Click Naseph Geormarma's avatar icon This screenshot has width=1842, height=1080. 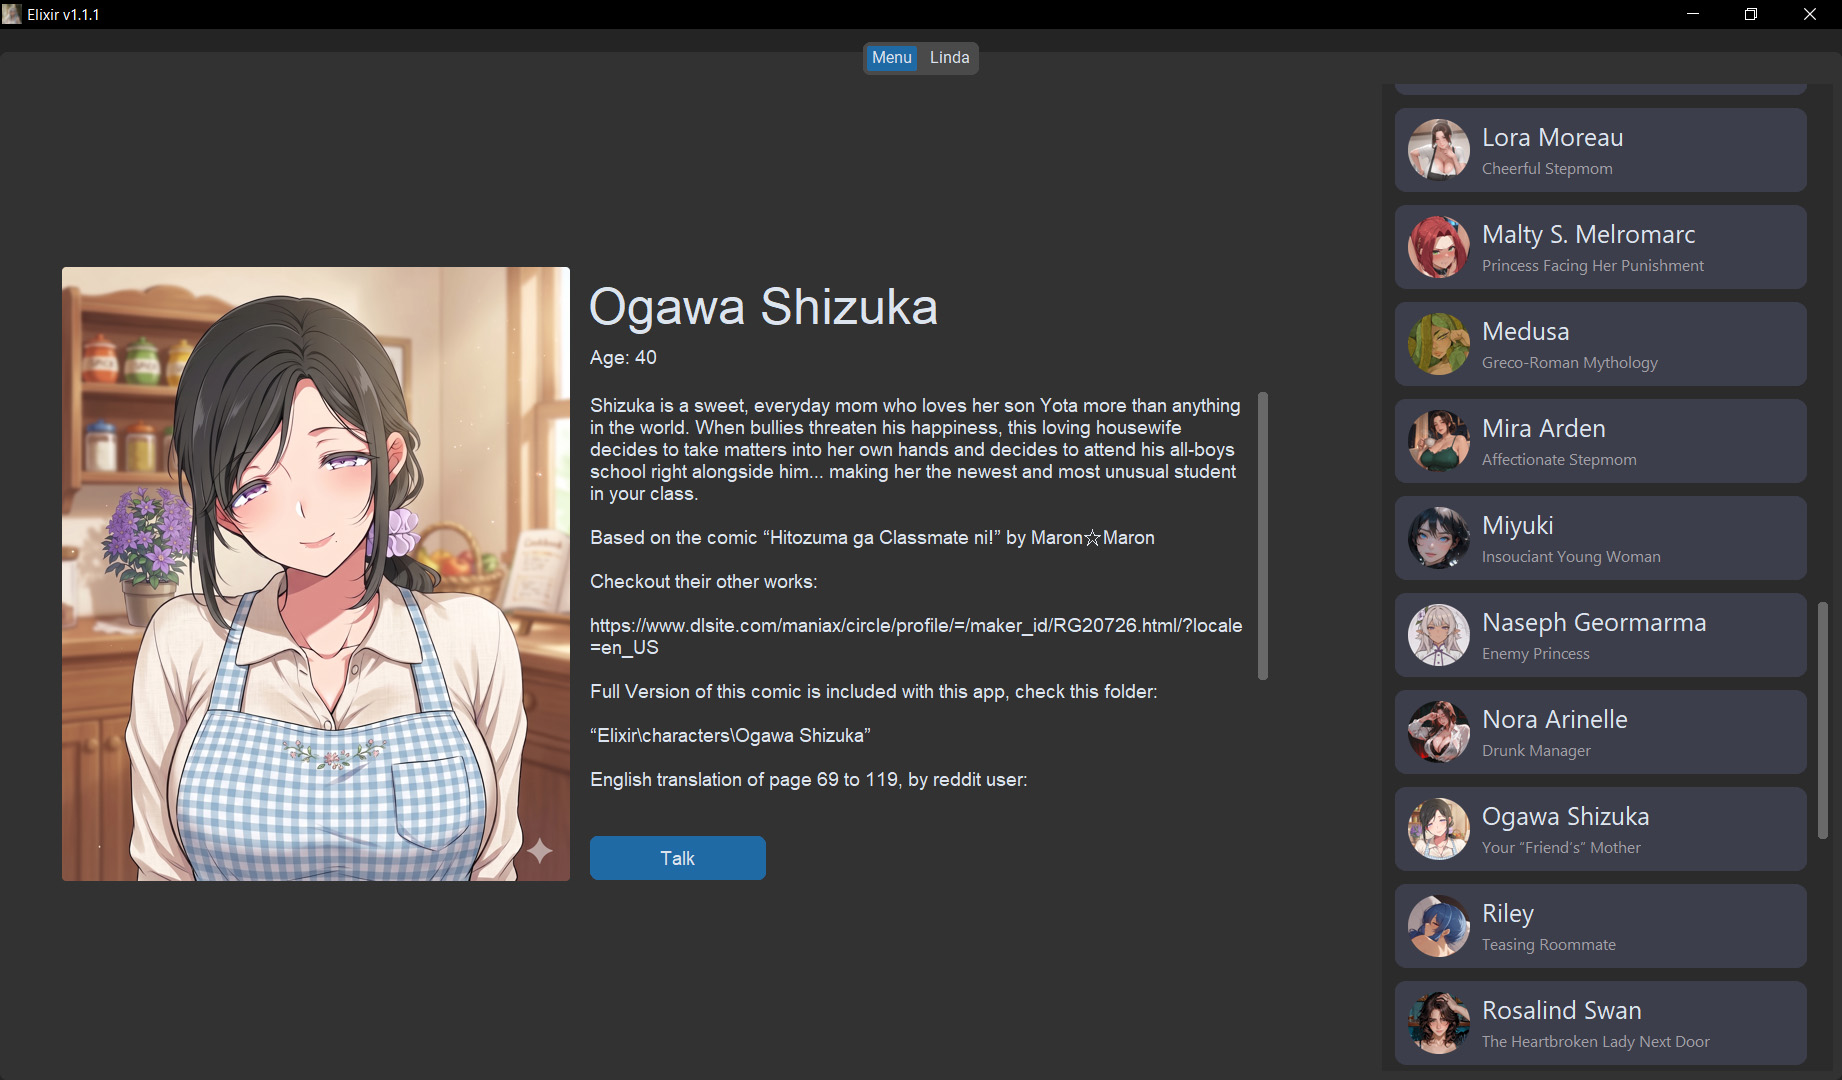pyautogui.click(x=1438, y=635)
